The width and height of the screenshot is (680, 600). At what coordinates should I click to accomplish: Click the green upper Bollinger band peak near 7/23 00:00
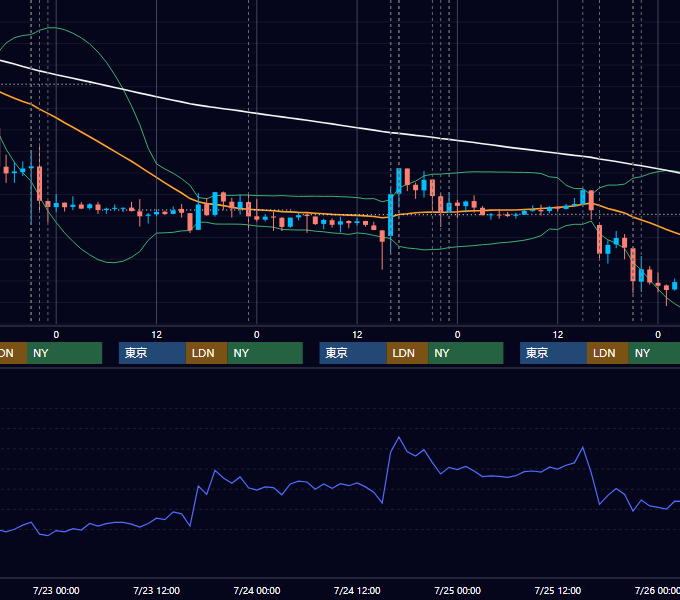52,28
